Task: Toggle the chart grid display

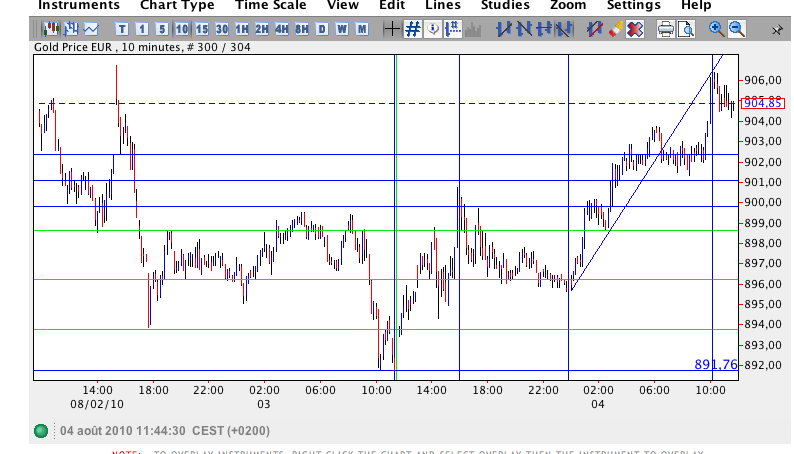Action: pyautogui.click(x=412, y=29)
